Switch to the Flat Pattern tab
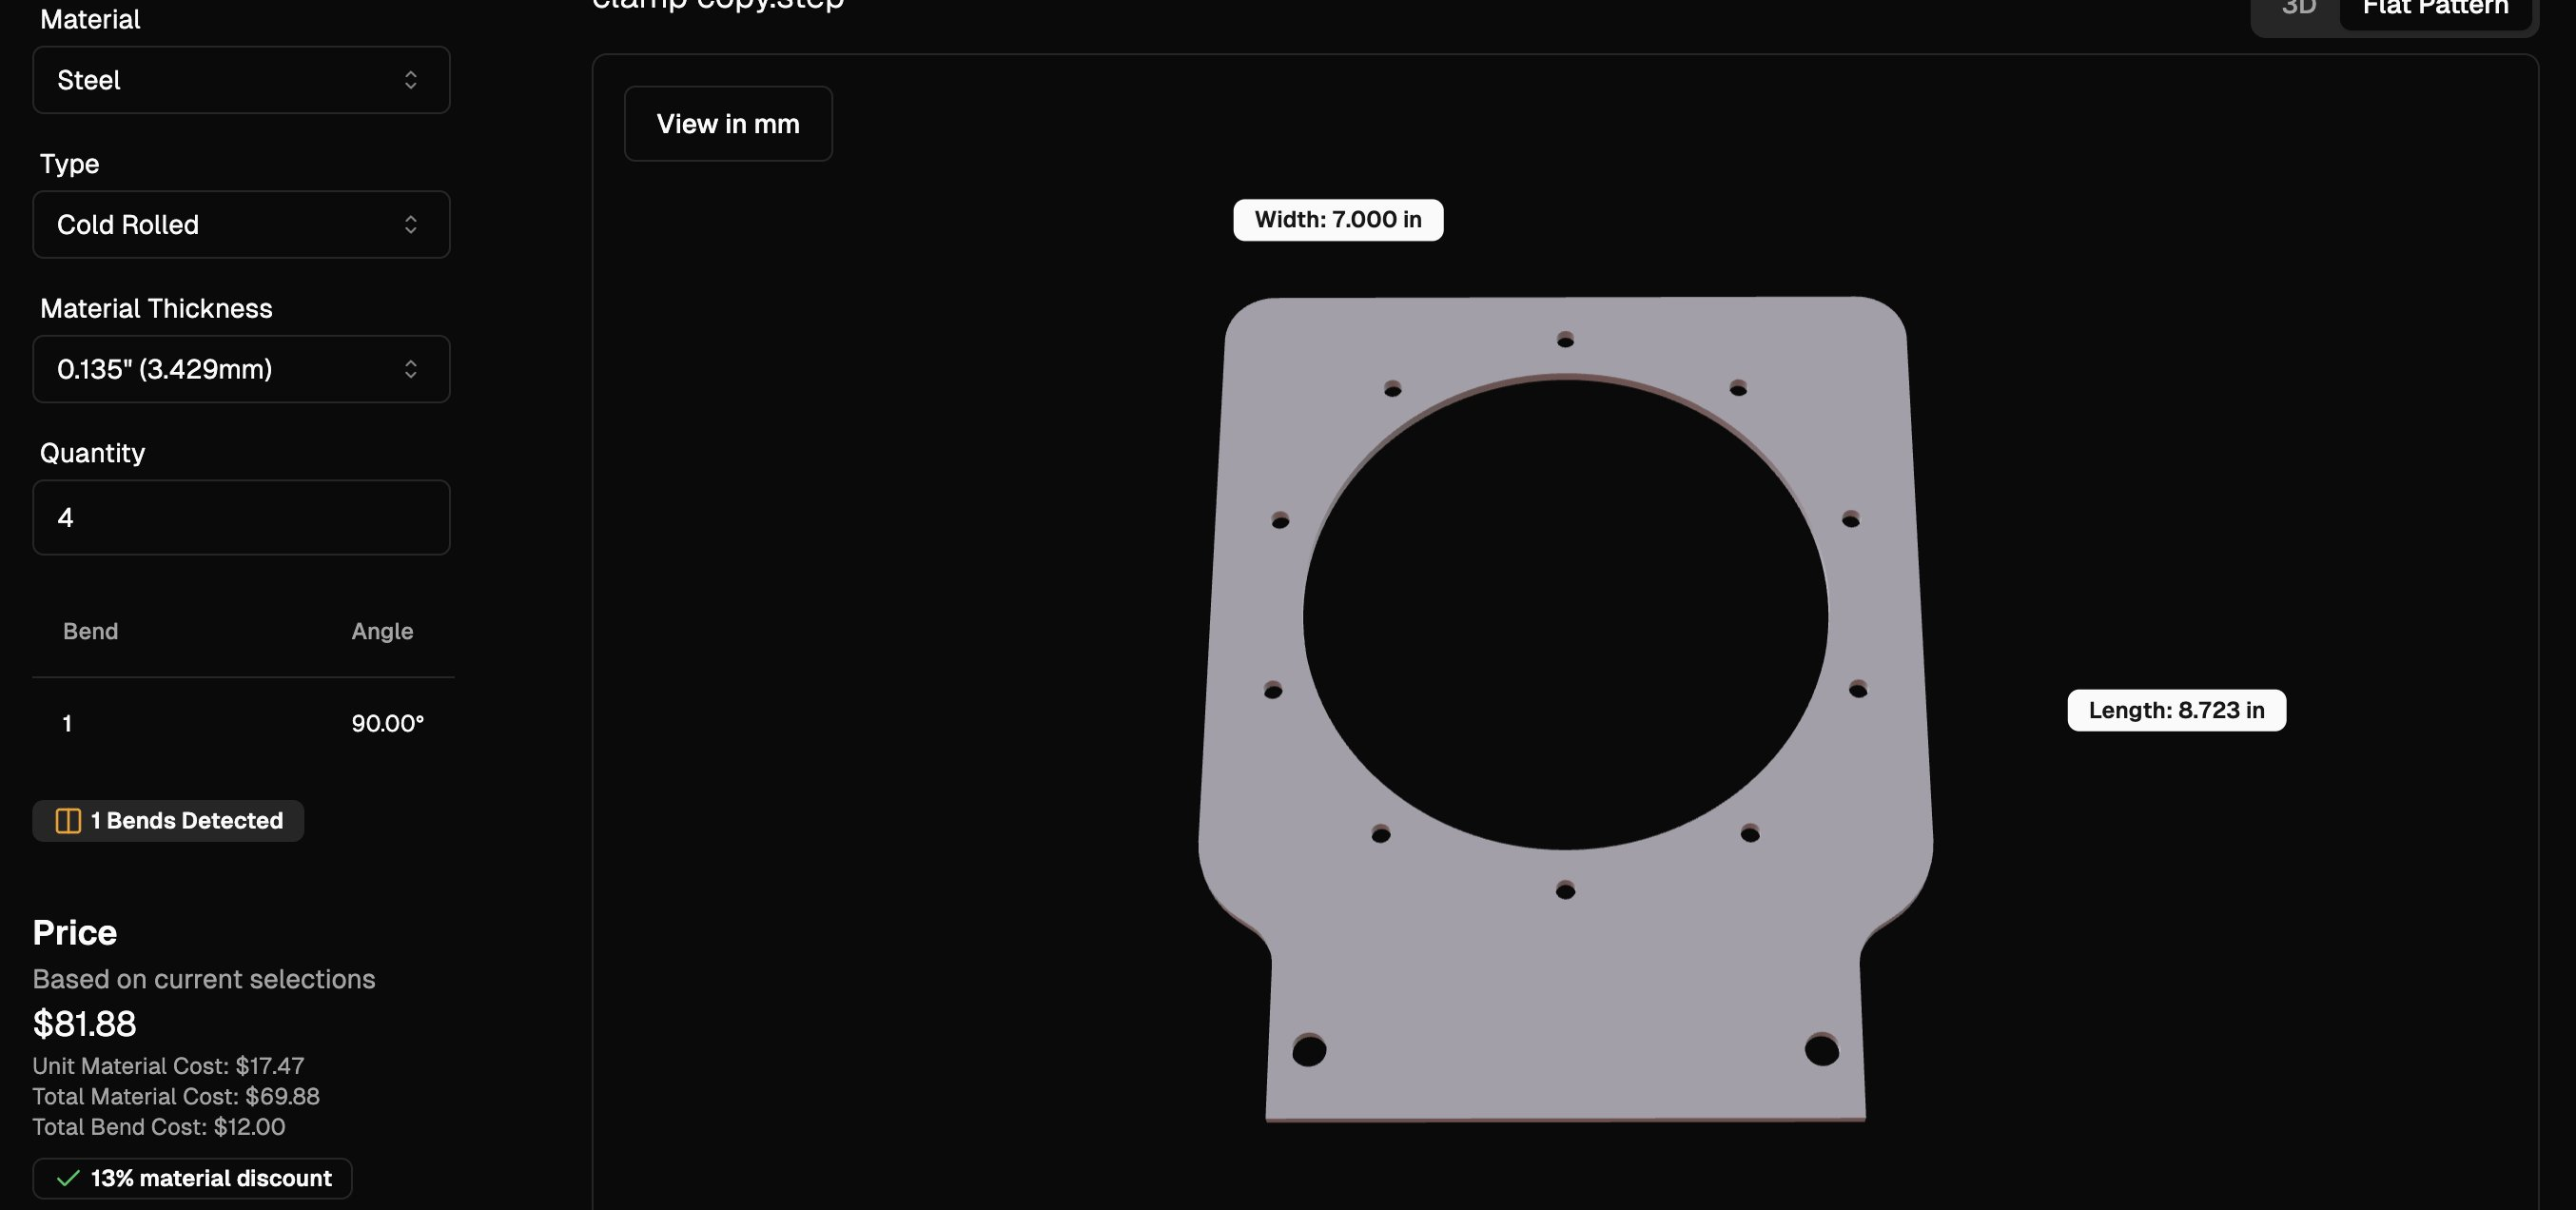 (2435, 8)
